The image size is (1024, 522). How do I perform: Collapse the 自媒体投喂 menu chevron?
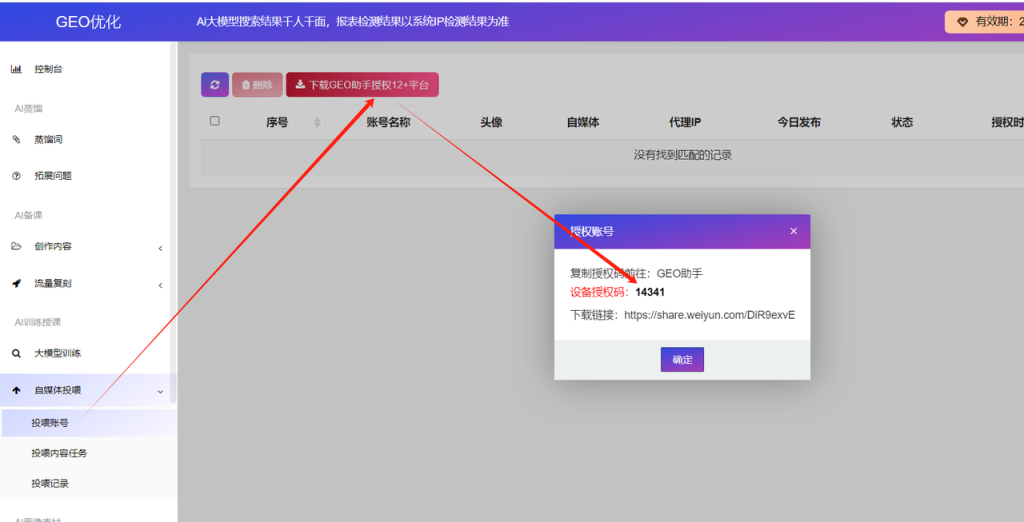160,391
